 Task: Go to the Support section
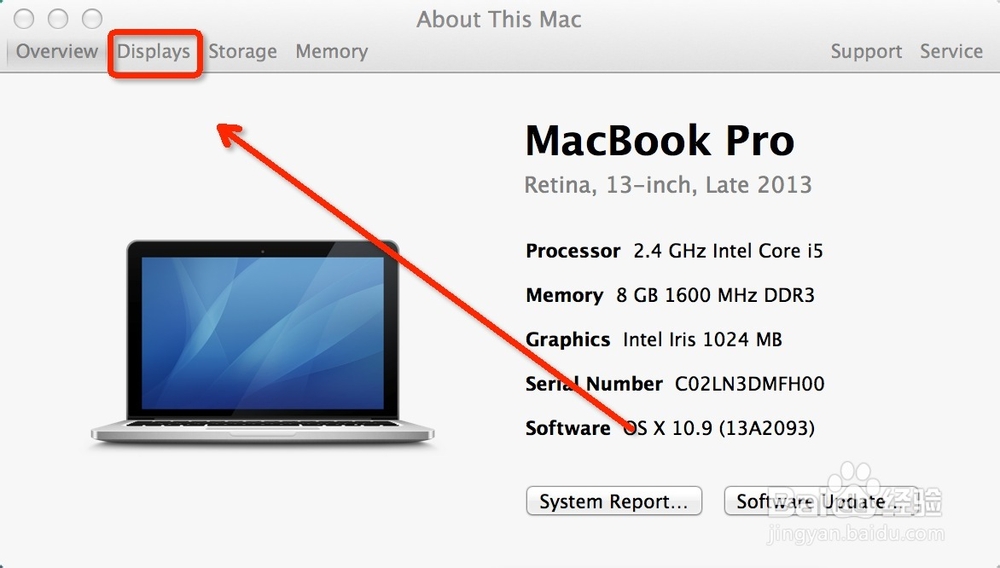click(x=866, y=52)
